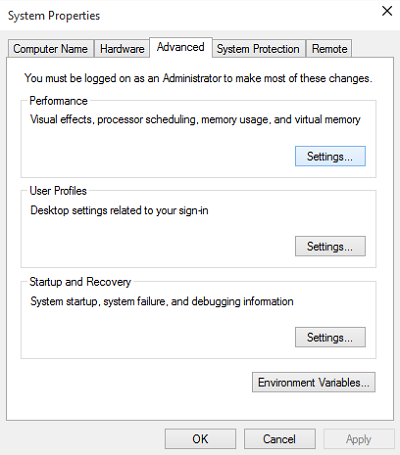Click the visual effects description text

pyautogui.click(x=195, y=119)
